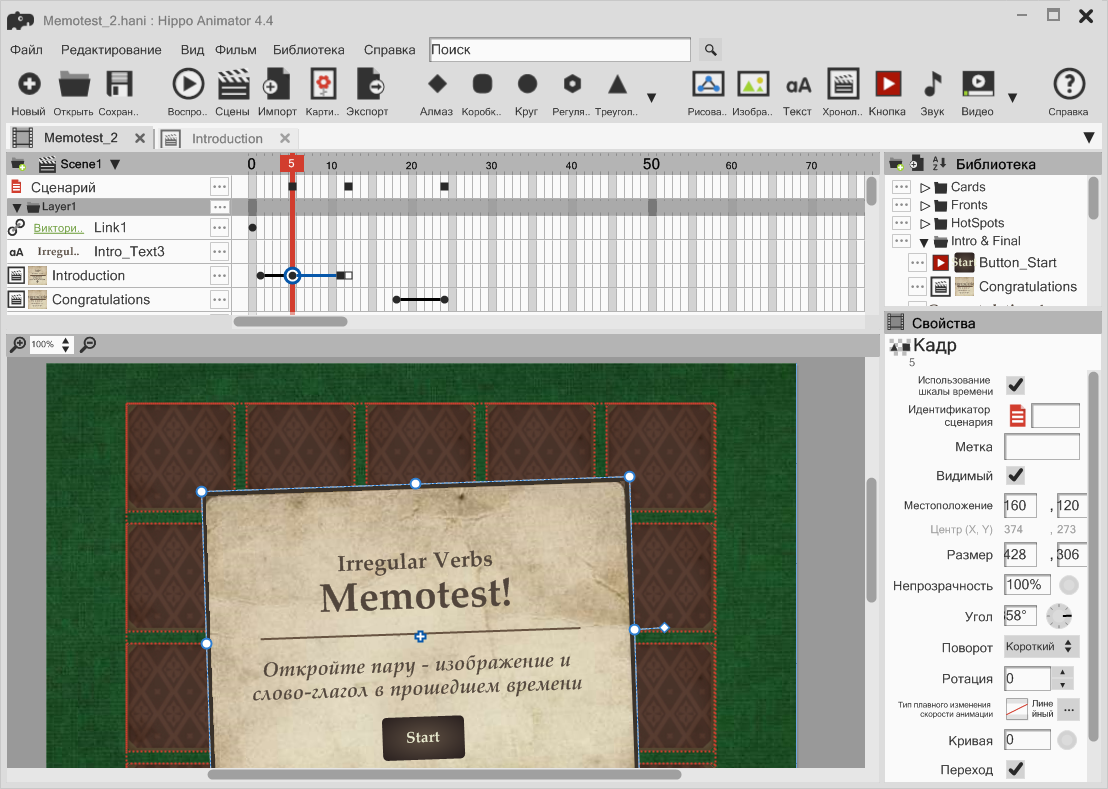Open the Вид menu
Screen dimensions: 1108x789
192,49
